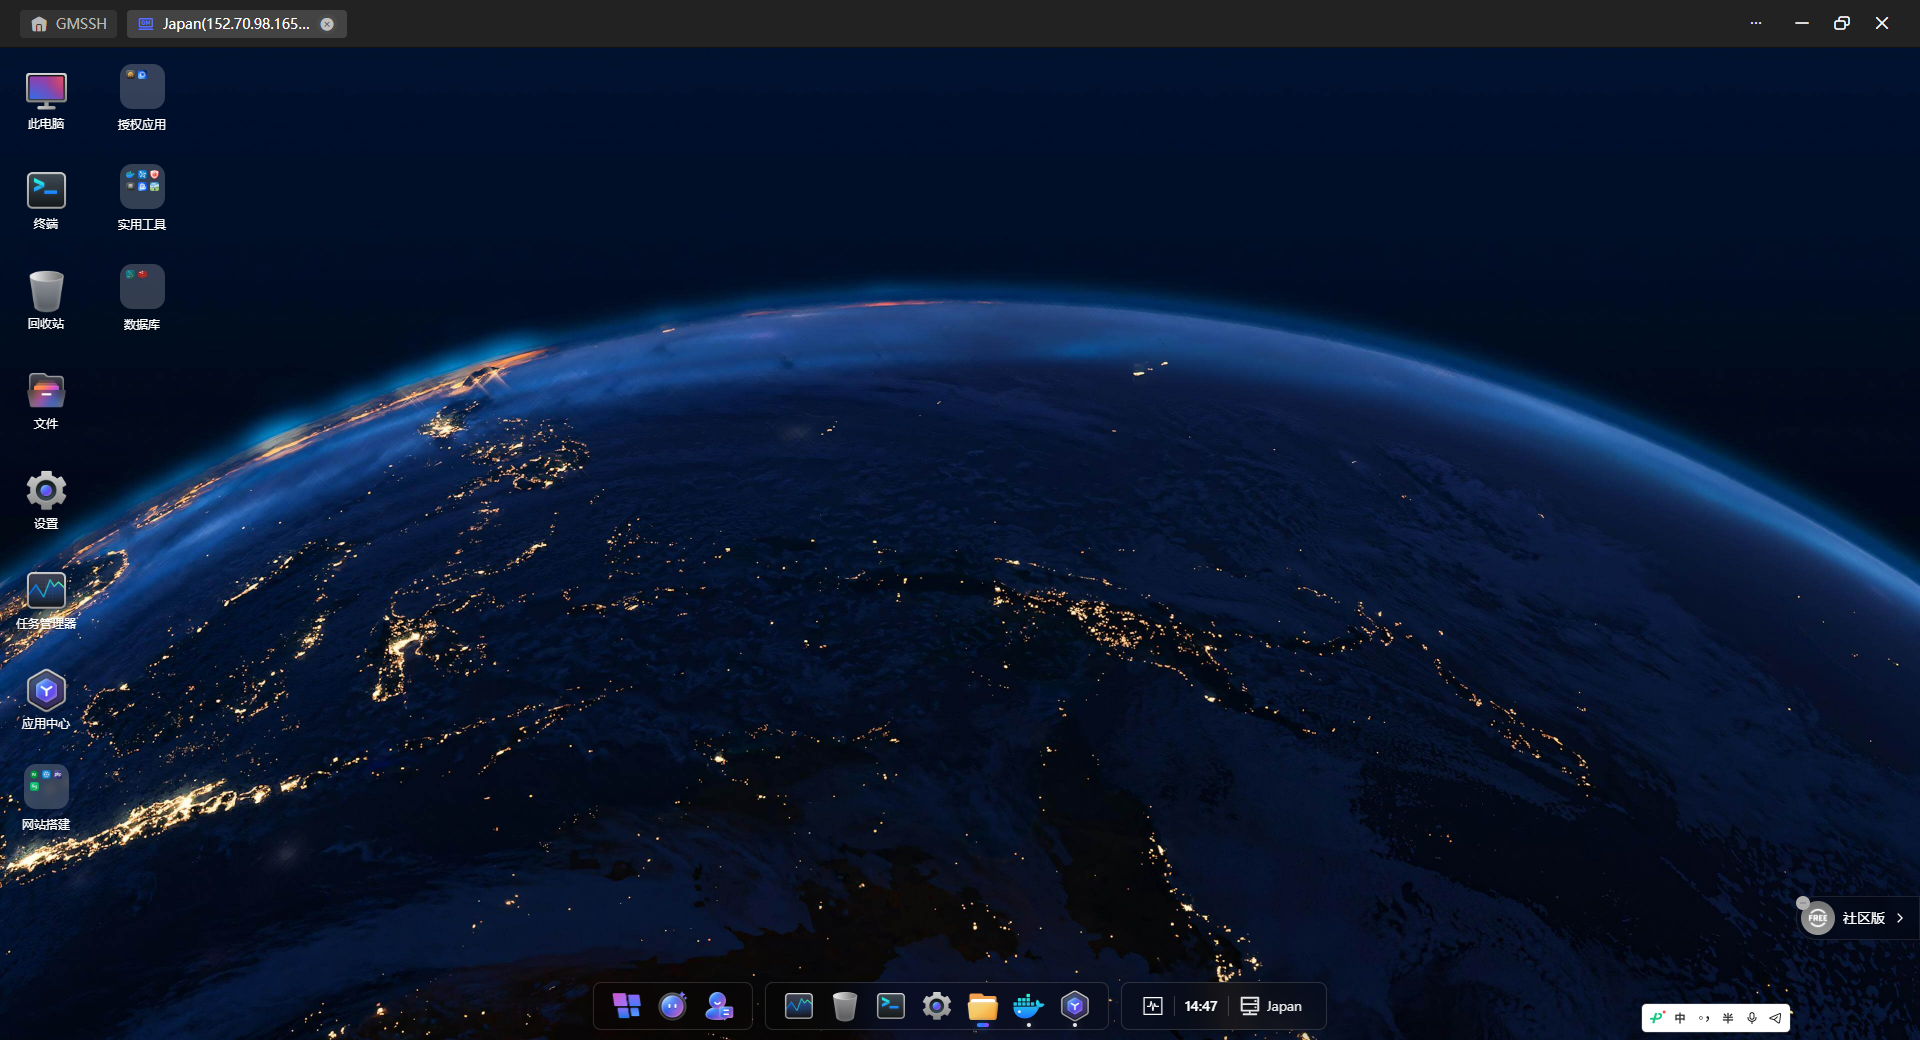Open the app center hexagon in the dock
Screen dimensions: 1920x1040
(x=1075, y=1006)
